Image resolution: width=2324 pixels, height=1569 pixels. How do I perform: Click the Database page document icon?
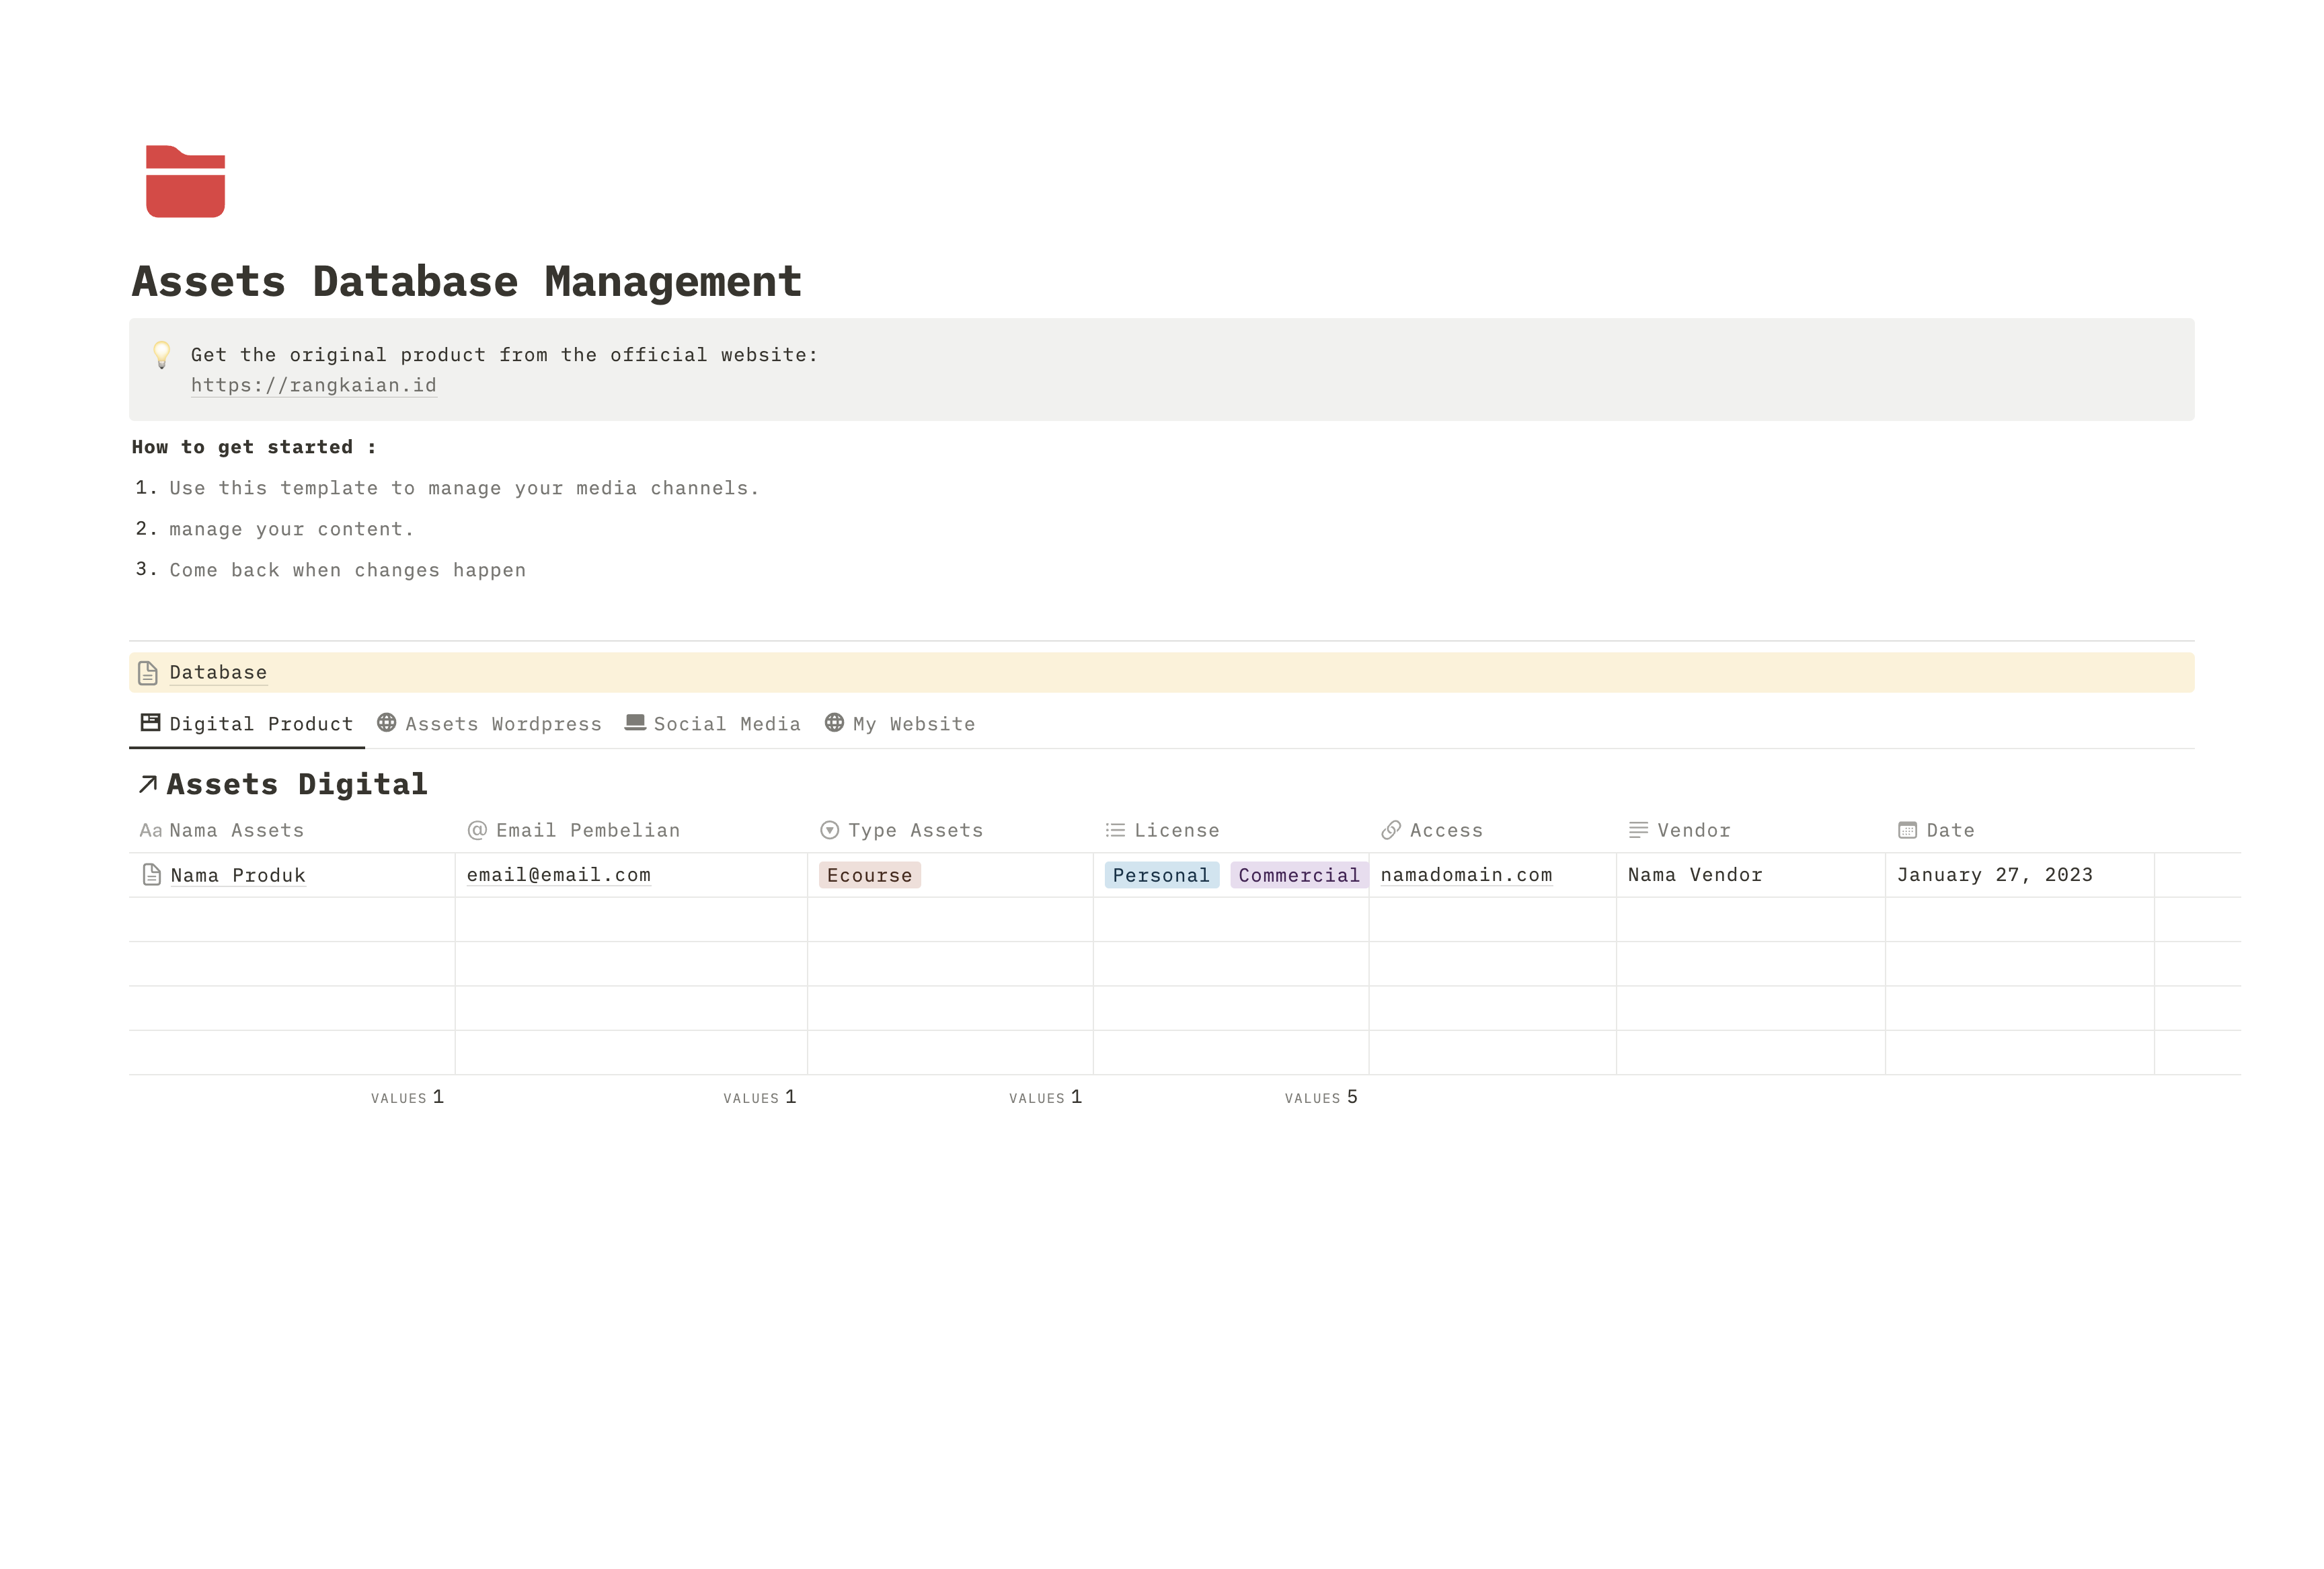[x=148, y=673]
